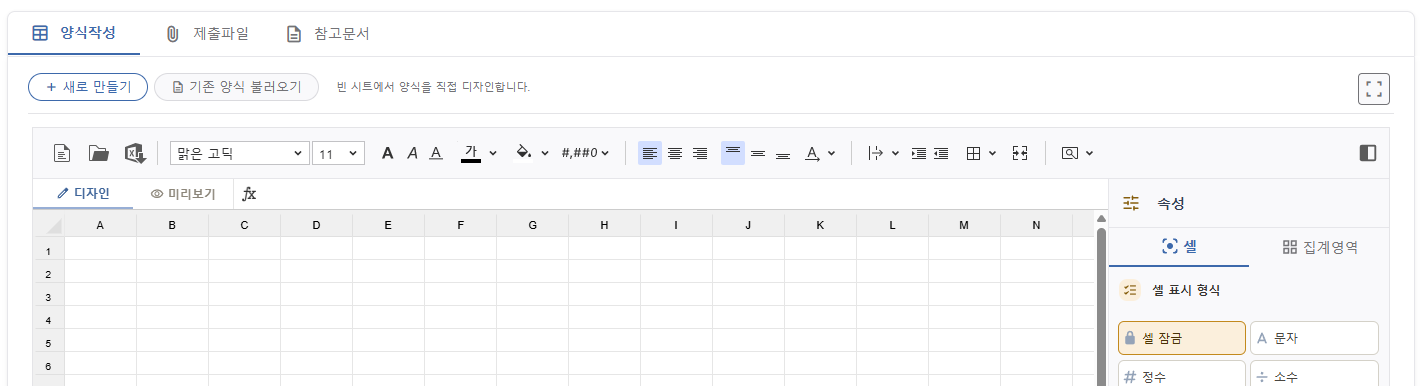Screen dimensions: 1423x386
Task: Switch to the 미리보기 preview tab
Action: pos(183,193)
